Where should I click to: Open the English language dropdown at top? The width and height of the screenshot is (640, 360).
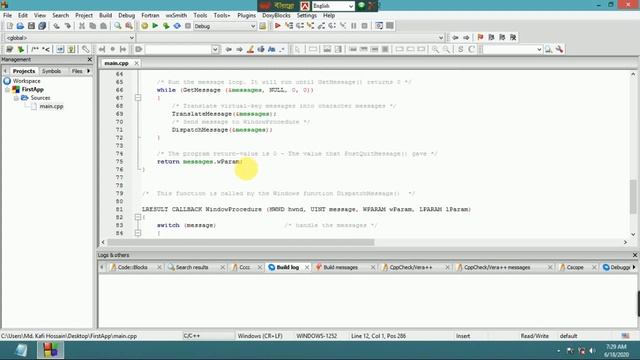coord(351,6)
